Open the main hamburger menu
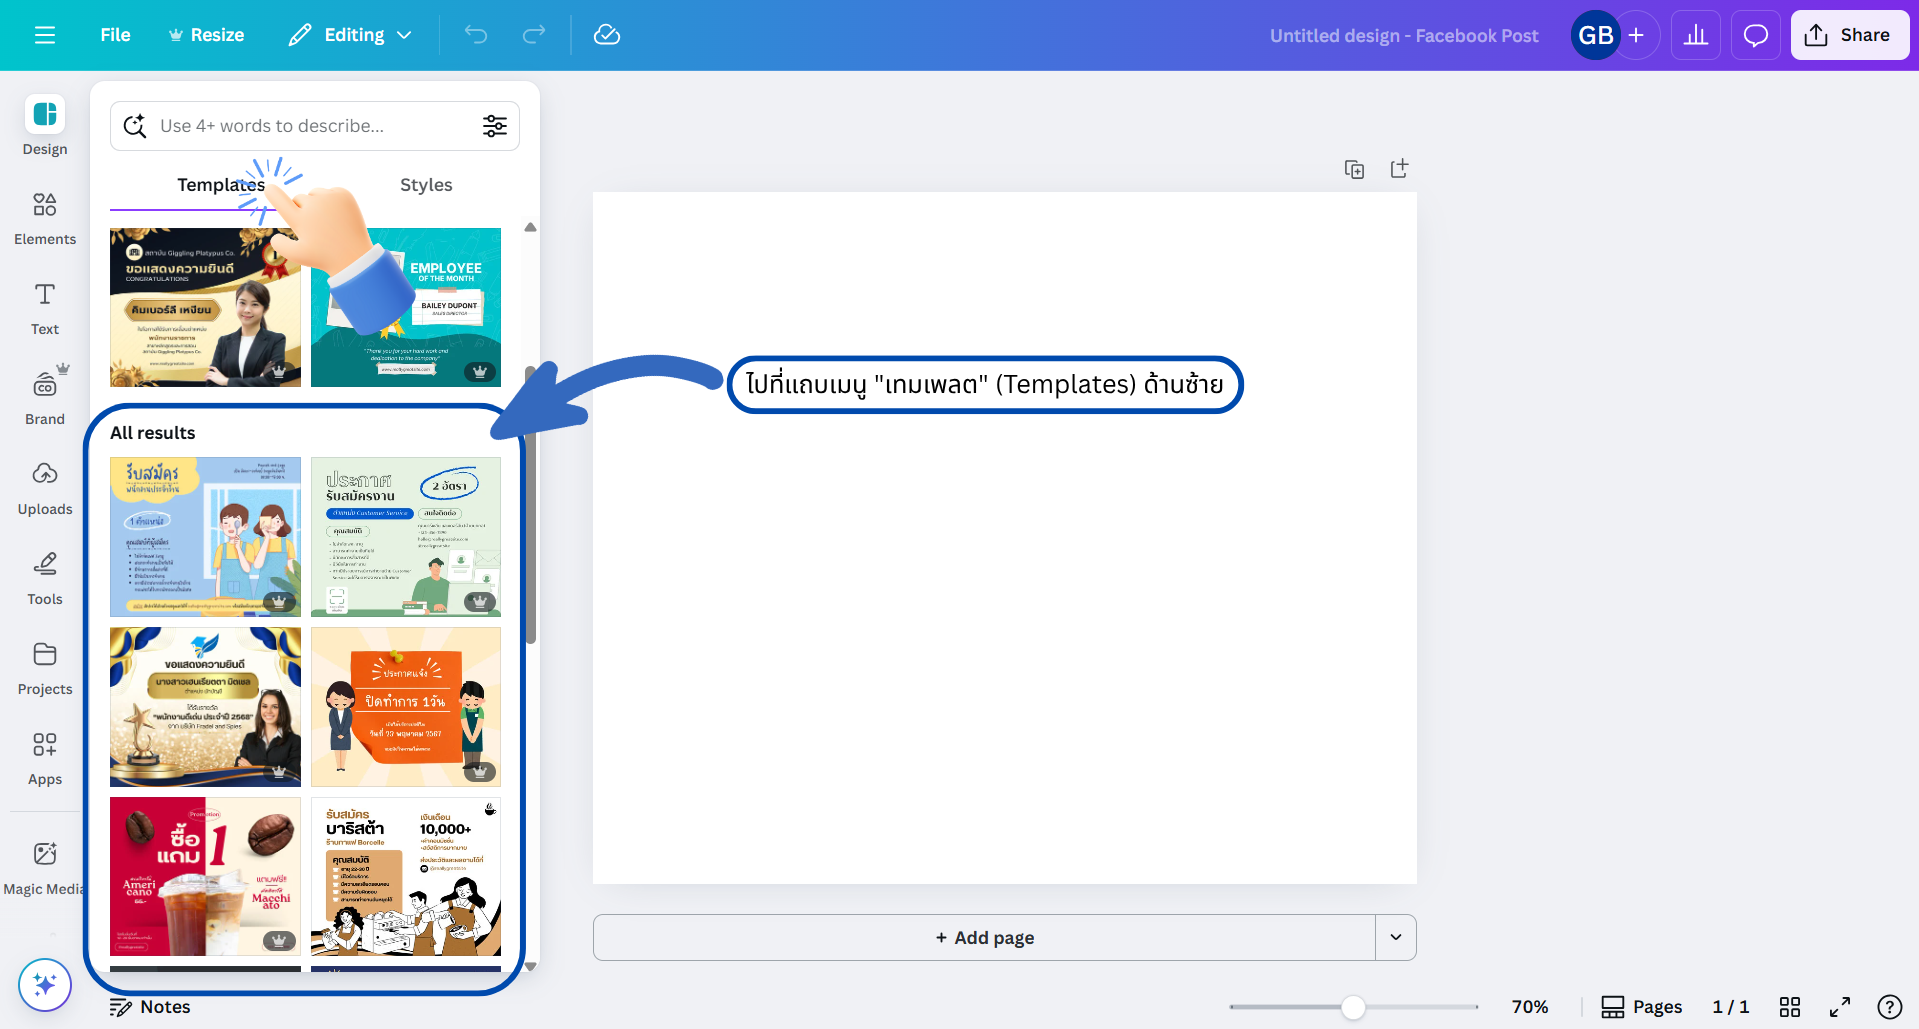The image size is (1919, 1029). click(x=45, y=35)
